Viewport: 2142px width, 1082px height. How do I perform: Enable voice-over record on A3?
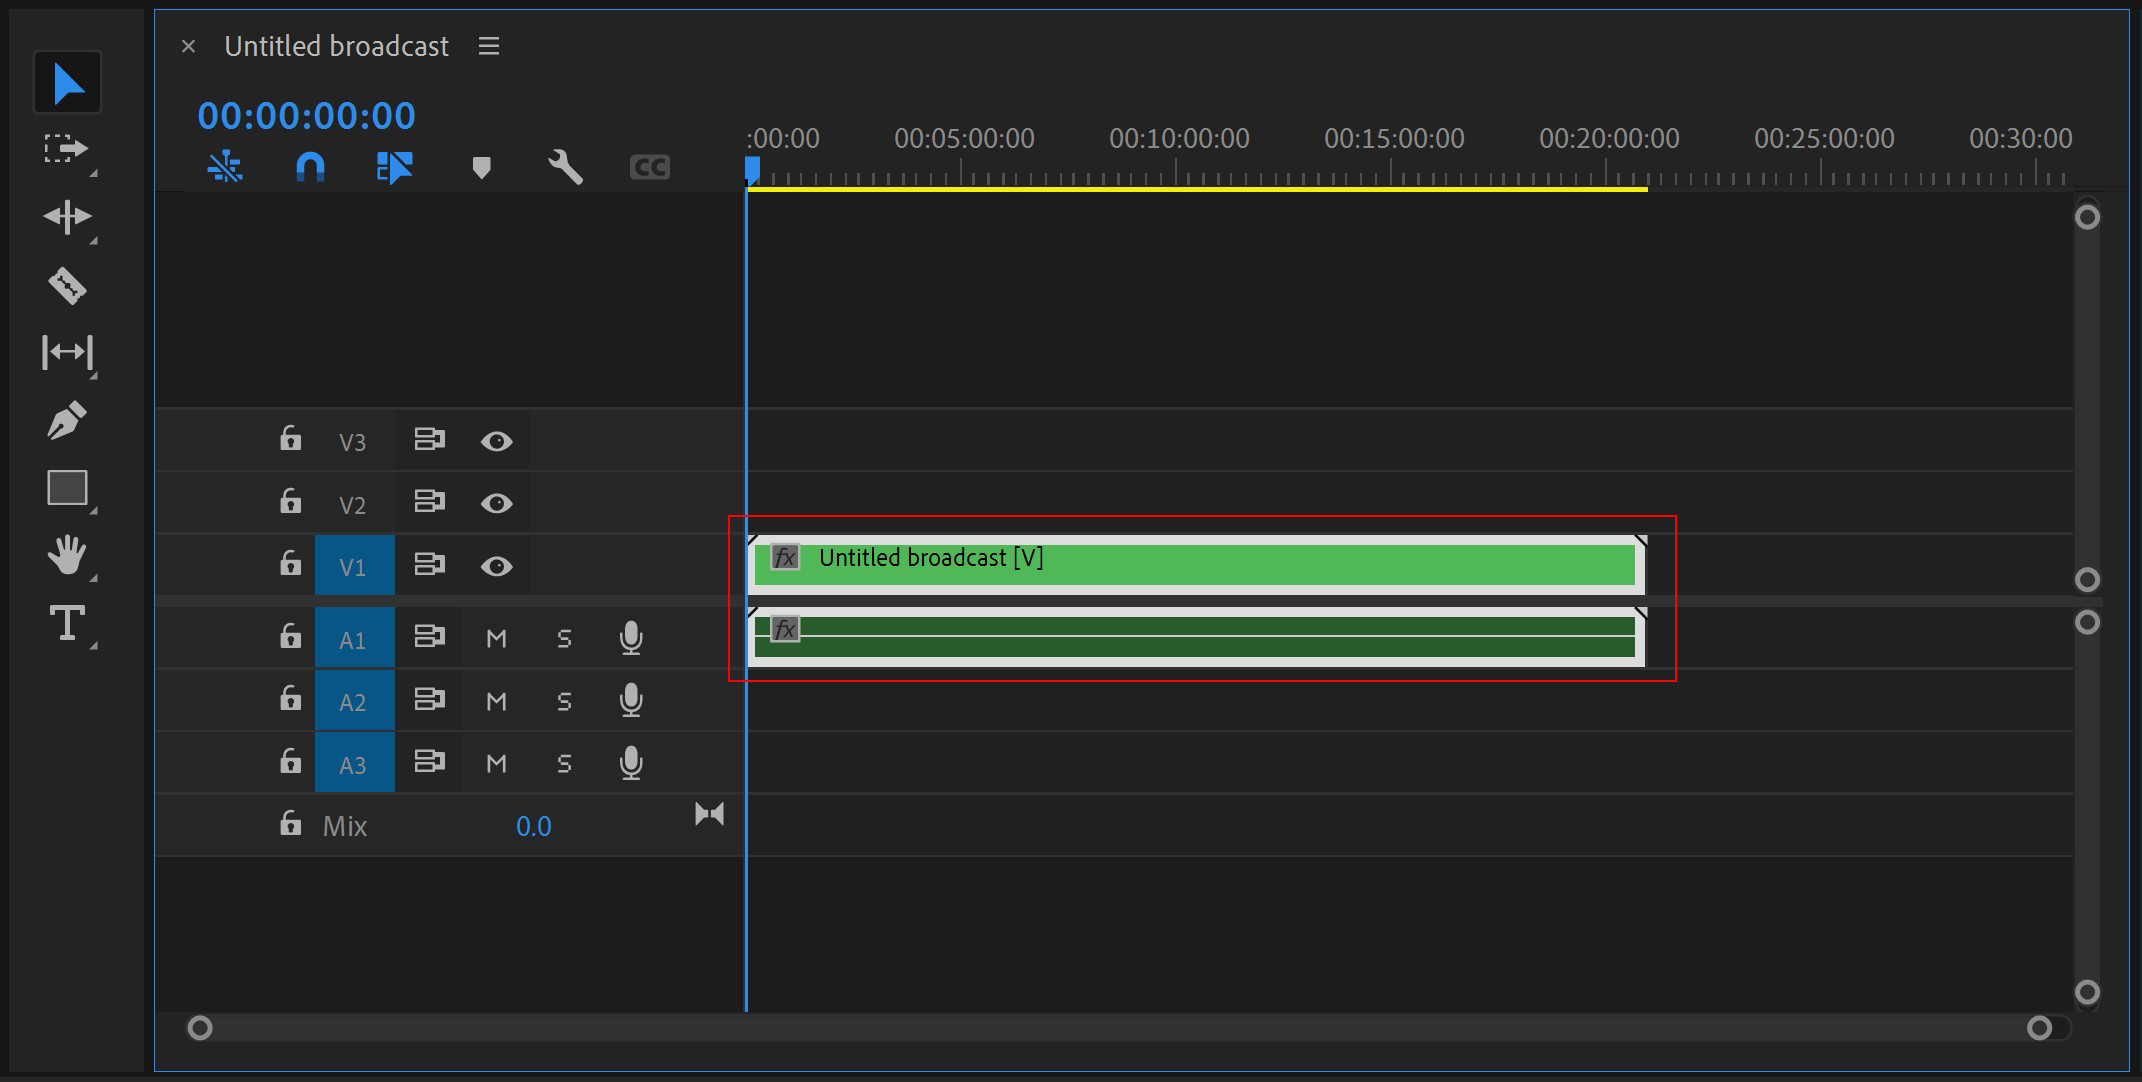631,763
